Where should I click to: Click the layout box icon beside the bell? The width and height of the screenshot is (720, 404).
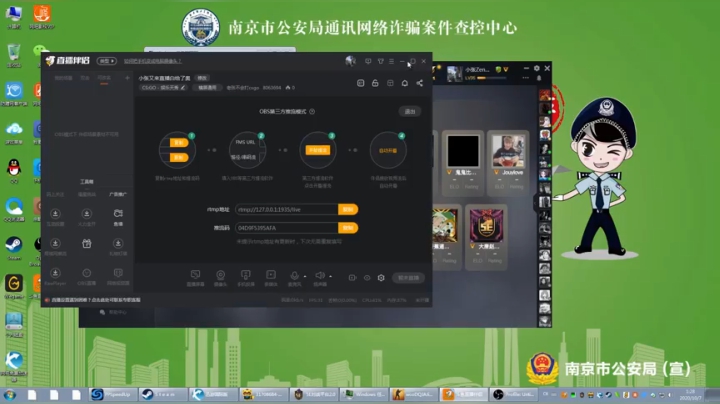[390, 83]
